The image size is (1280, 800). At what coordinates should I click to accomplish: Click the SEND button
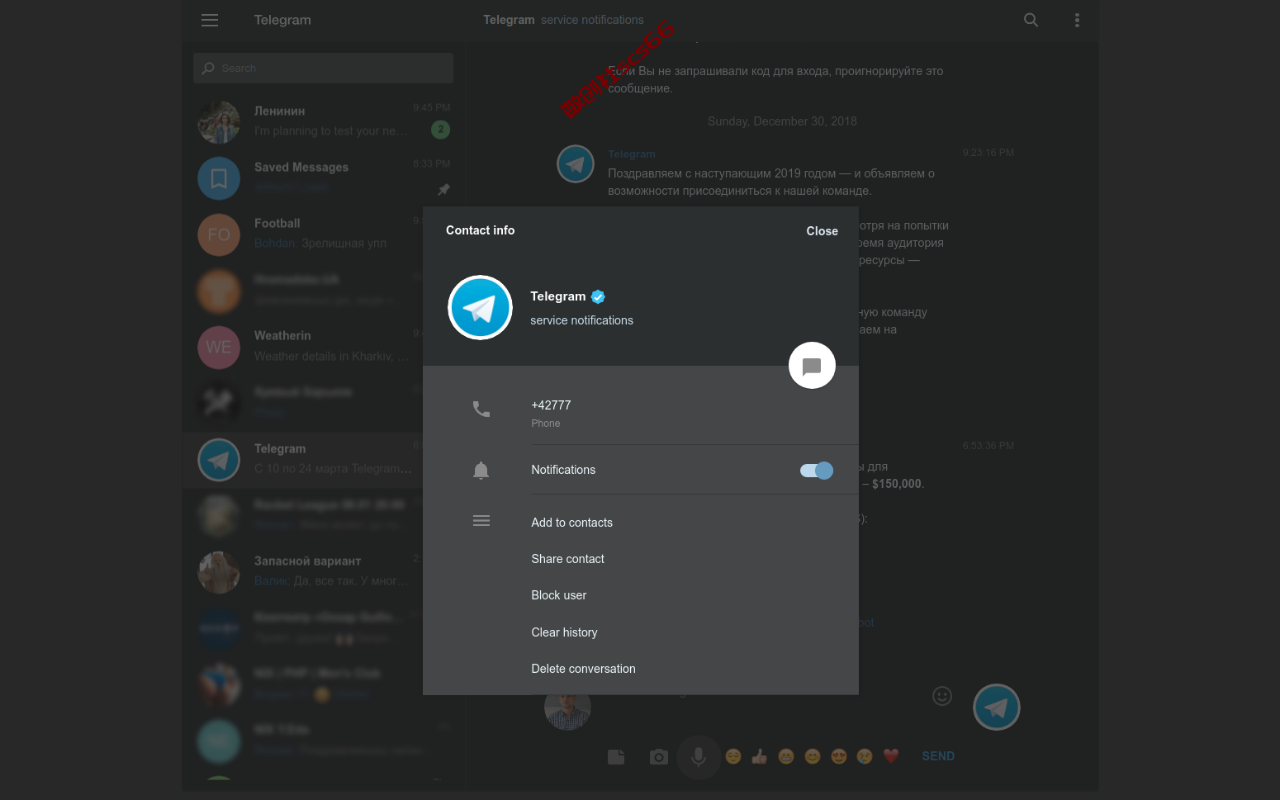(x=938, y=757)
